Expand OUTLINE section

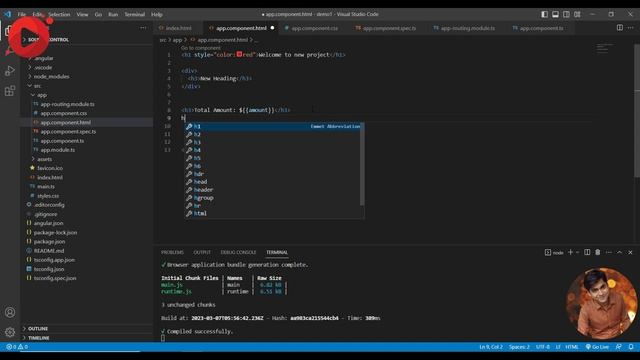pos(38,329)
